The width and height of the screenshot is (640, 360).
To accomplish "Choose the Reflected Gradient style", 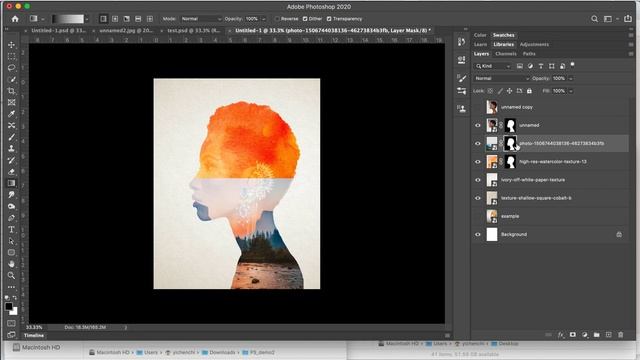I will [x=138, y=19].
